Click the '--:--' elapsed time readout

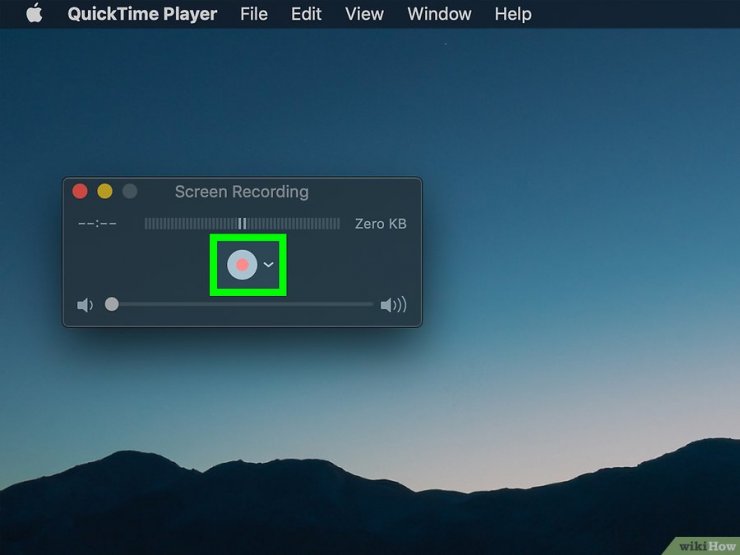(97, 224)
